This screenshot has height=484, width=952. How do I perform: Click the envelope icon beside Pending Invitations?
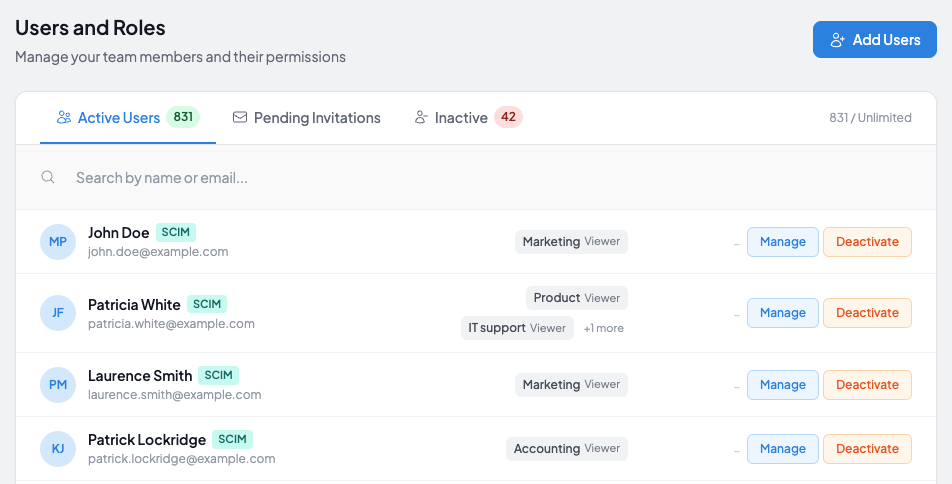[240, 117]
